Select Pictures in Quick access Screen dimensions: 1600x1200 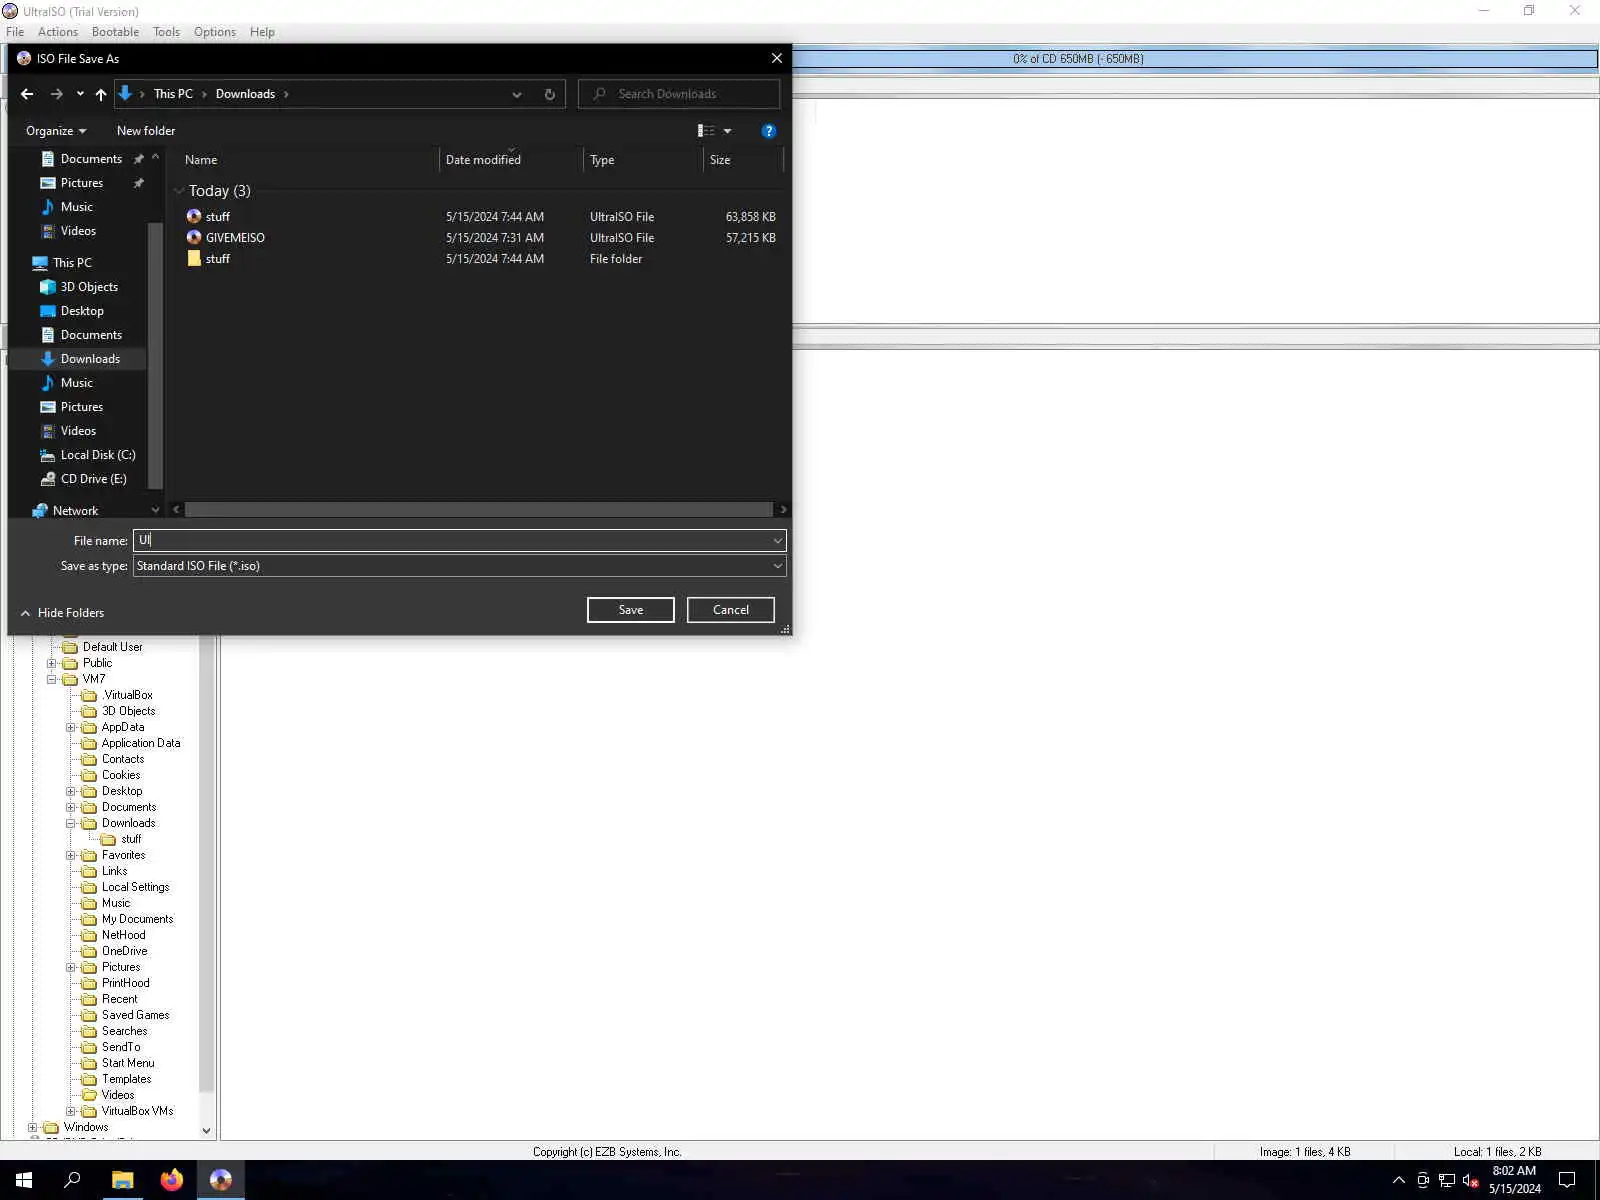coord(82,183)
